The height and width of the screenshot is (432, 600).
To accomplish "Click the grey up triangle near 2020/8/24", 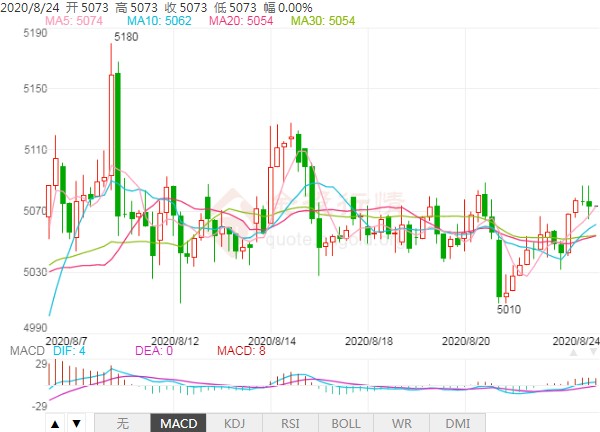I will [x=574, y=352].
